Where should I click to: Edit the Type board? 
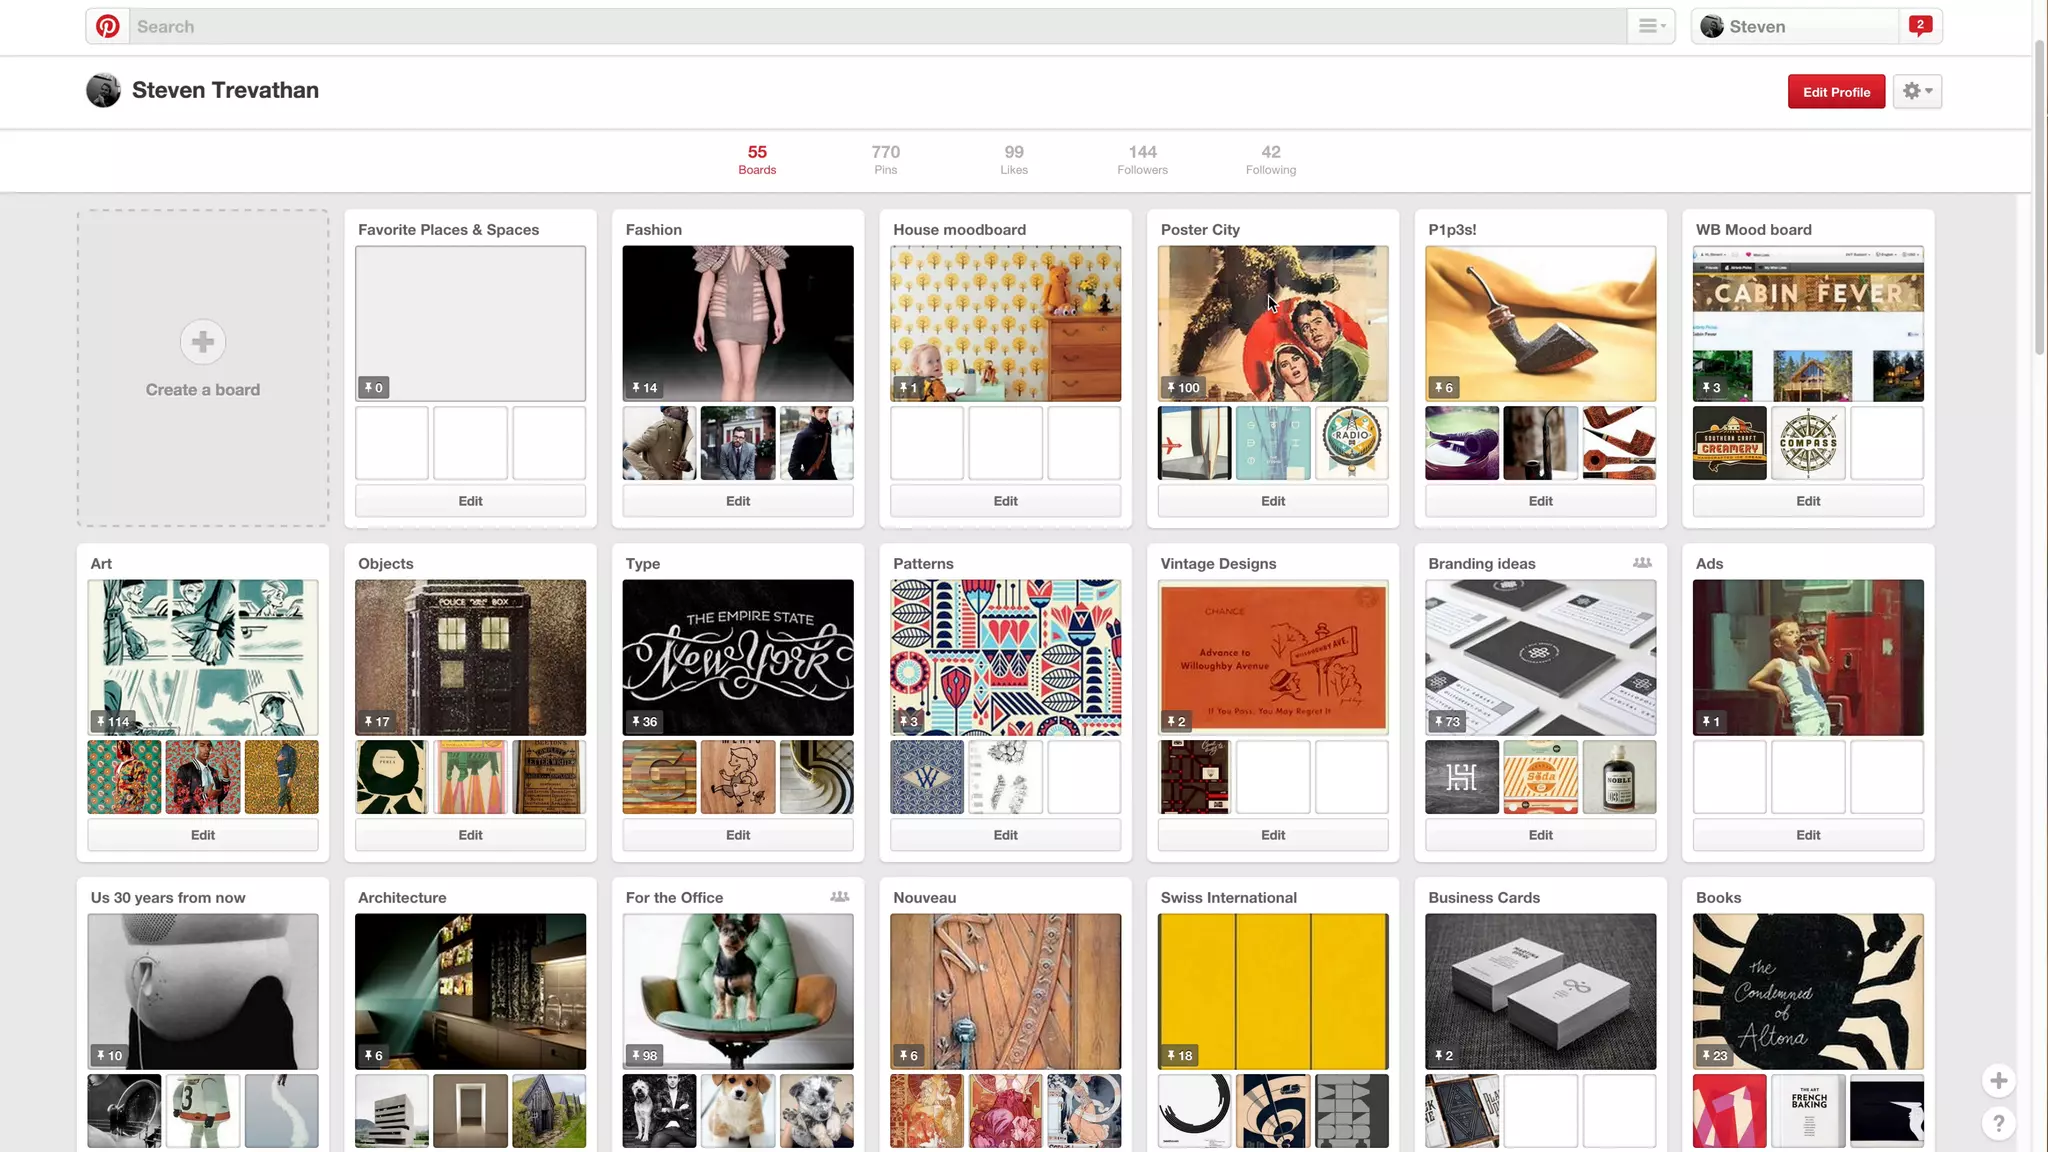point(738,835)
